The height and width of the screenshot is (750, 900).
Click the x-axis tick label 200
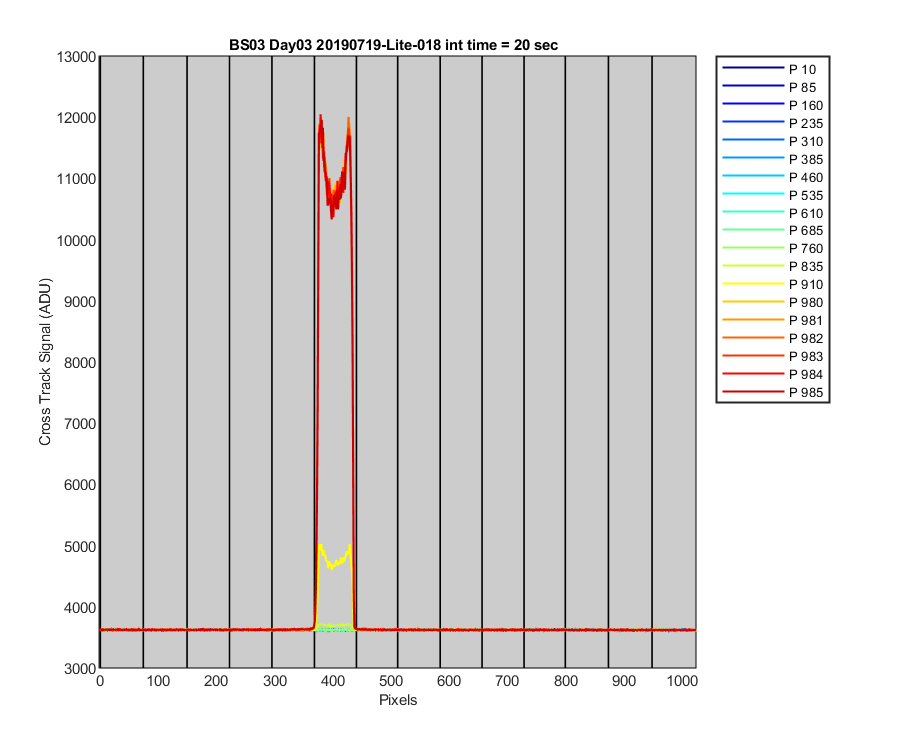click(x=216, y=681)
